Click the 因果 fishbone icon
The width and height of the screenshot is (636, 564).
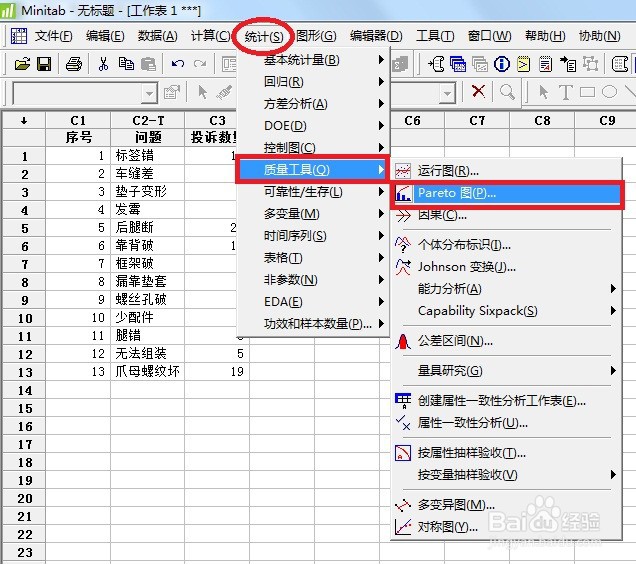[x=403, y=215]
